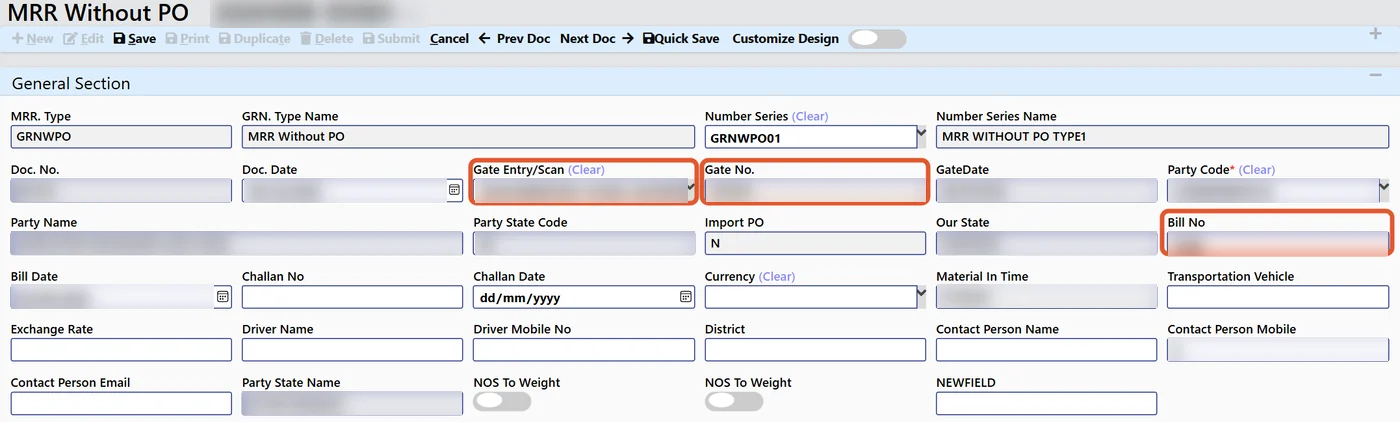Click the Party Name field

(237, 243)
